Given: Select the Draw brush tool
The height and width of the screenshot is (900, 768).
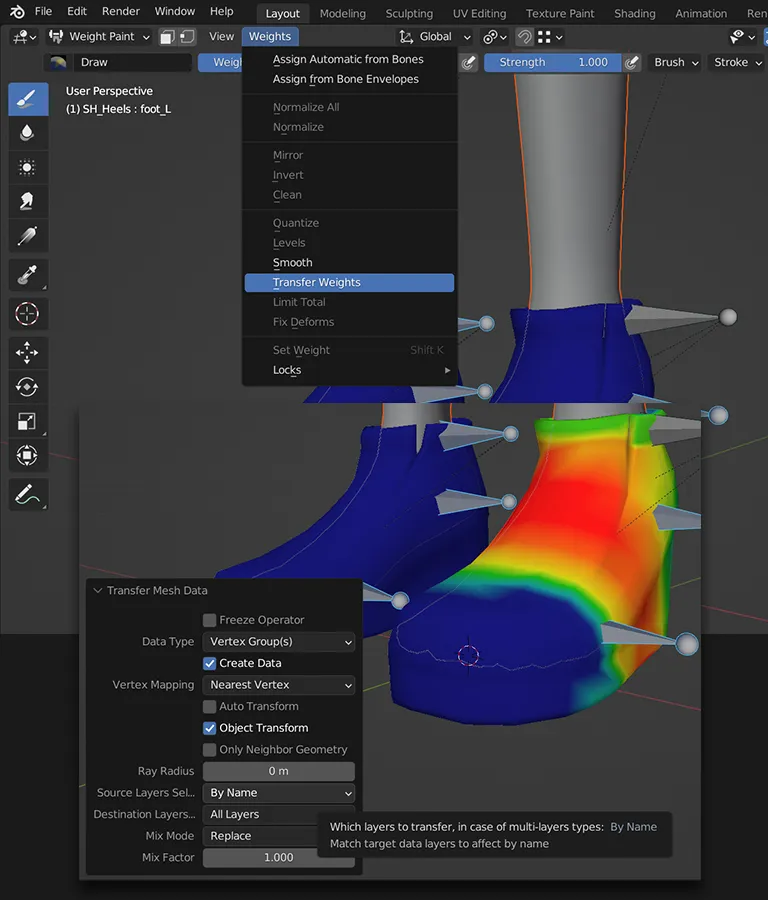Looking at the screenshot, I should coord(28,99).
